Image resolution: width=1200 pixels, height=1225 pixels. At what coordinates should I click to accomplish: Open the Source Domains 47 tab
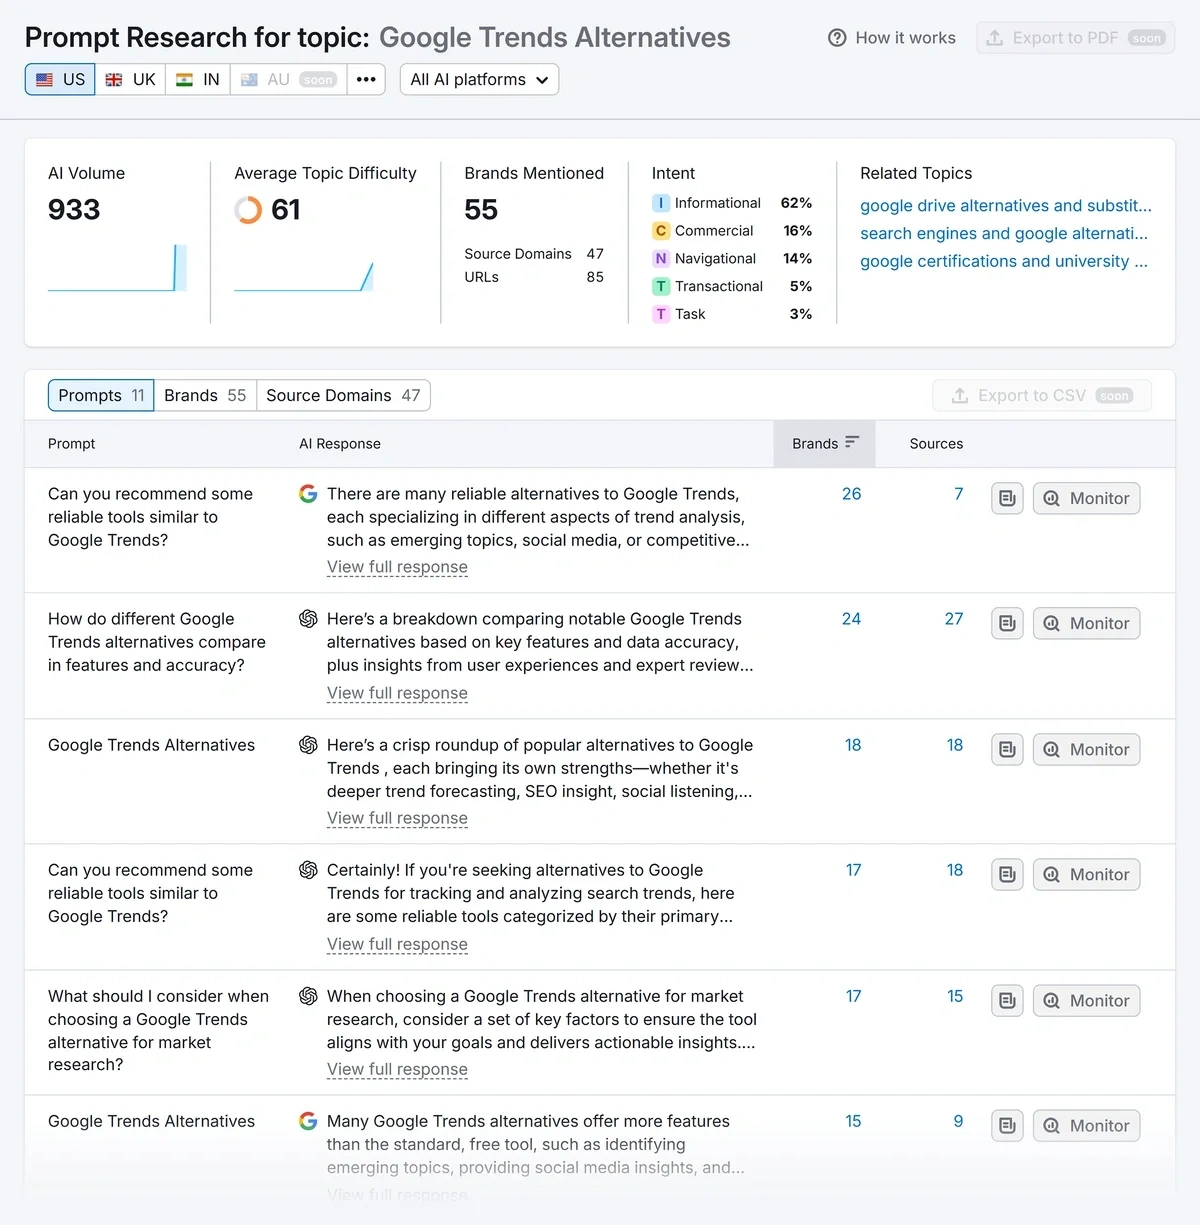tap(343, 395)
